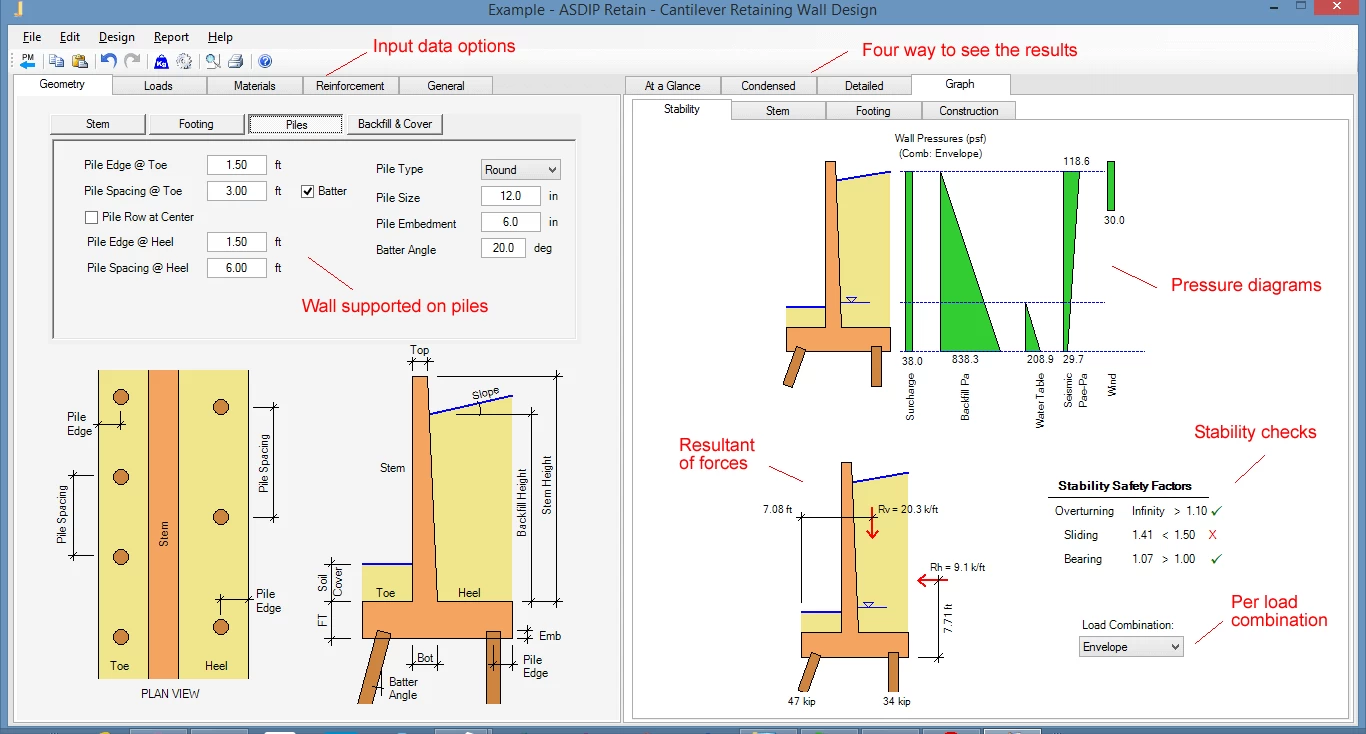Click the seismic pressure value 118.6

tap(1077, 161)
